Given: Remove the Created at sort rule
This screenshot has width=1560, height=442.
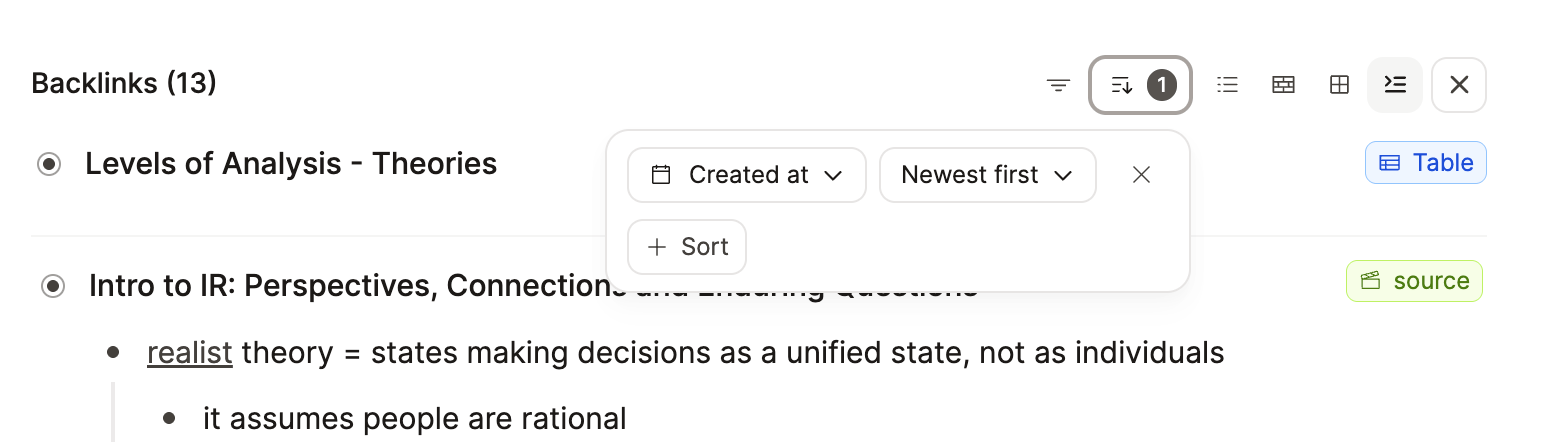Looking at the screenshot, I should coord(1141,175).
